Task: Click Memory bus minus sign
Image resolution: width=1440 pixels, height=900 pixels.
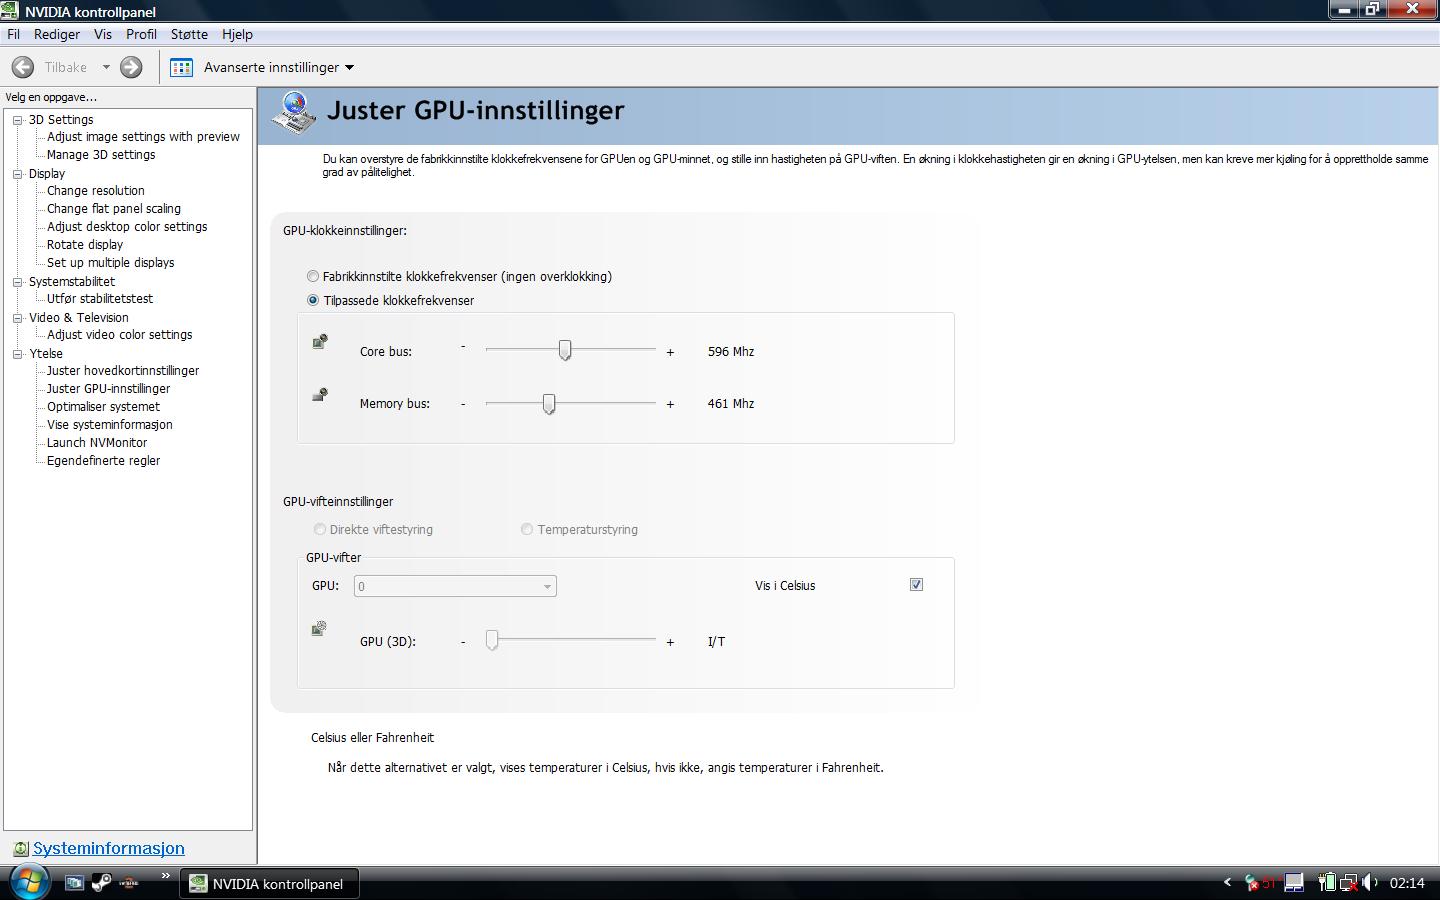Action: pos(463,404)
